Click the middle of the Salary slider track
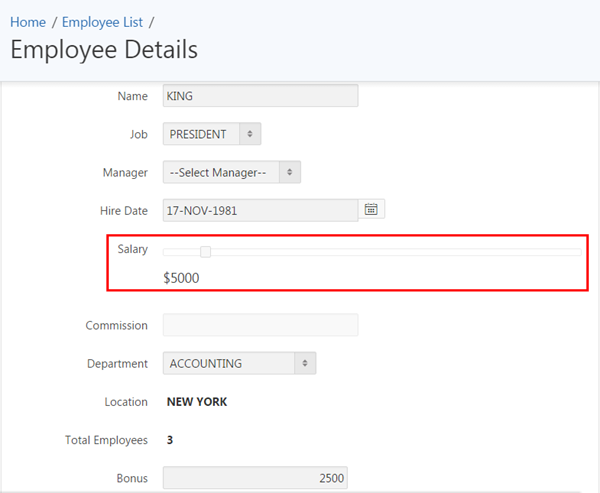 pos(372,252)
